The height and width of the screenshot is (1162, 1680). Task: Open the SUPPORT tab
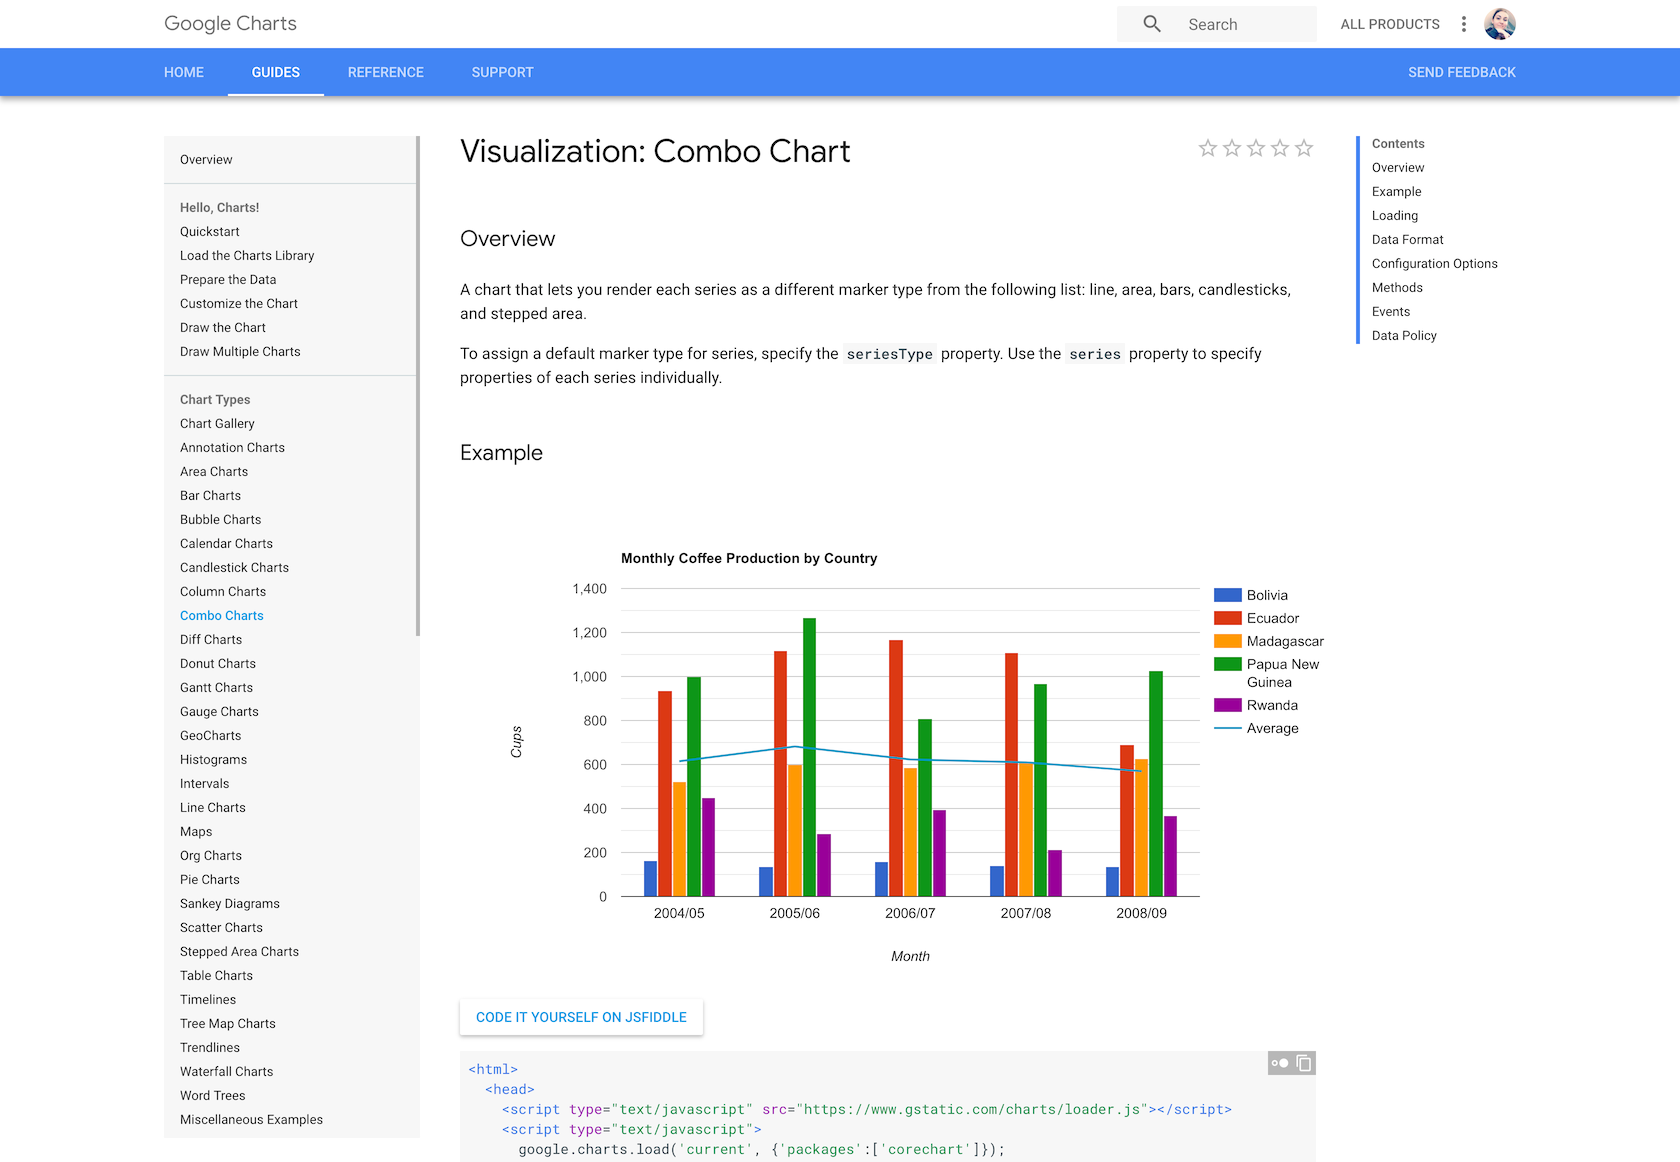click(x=502, y=72)
